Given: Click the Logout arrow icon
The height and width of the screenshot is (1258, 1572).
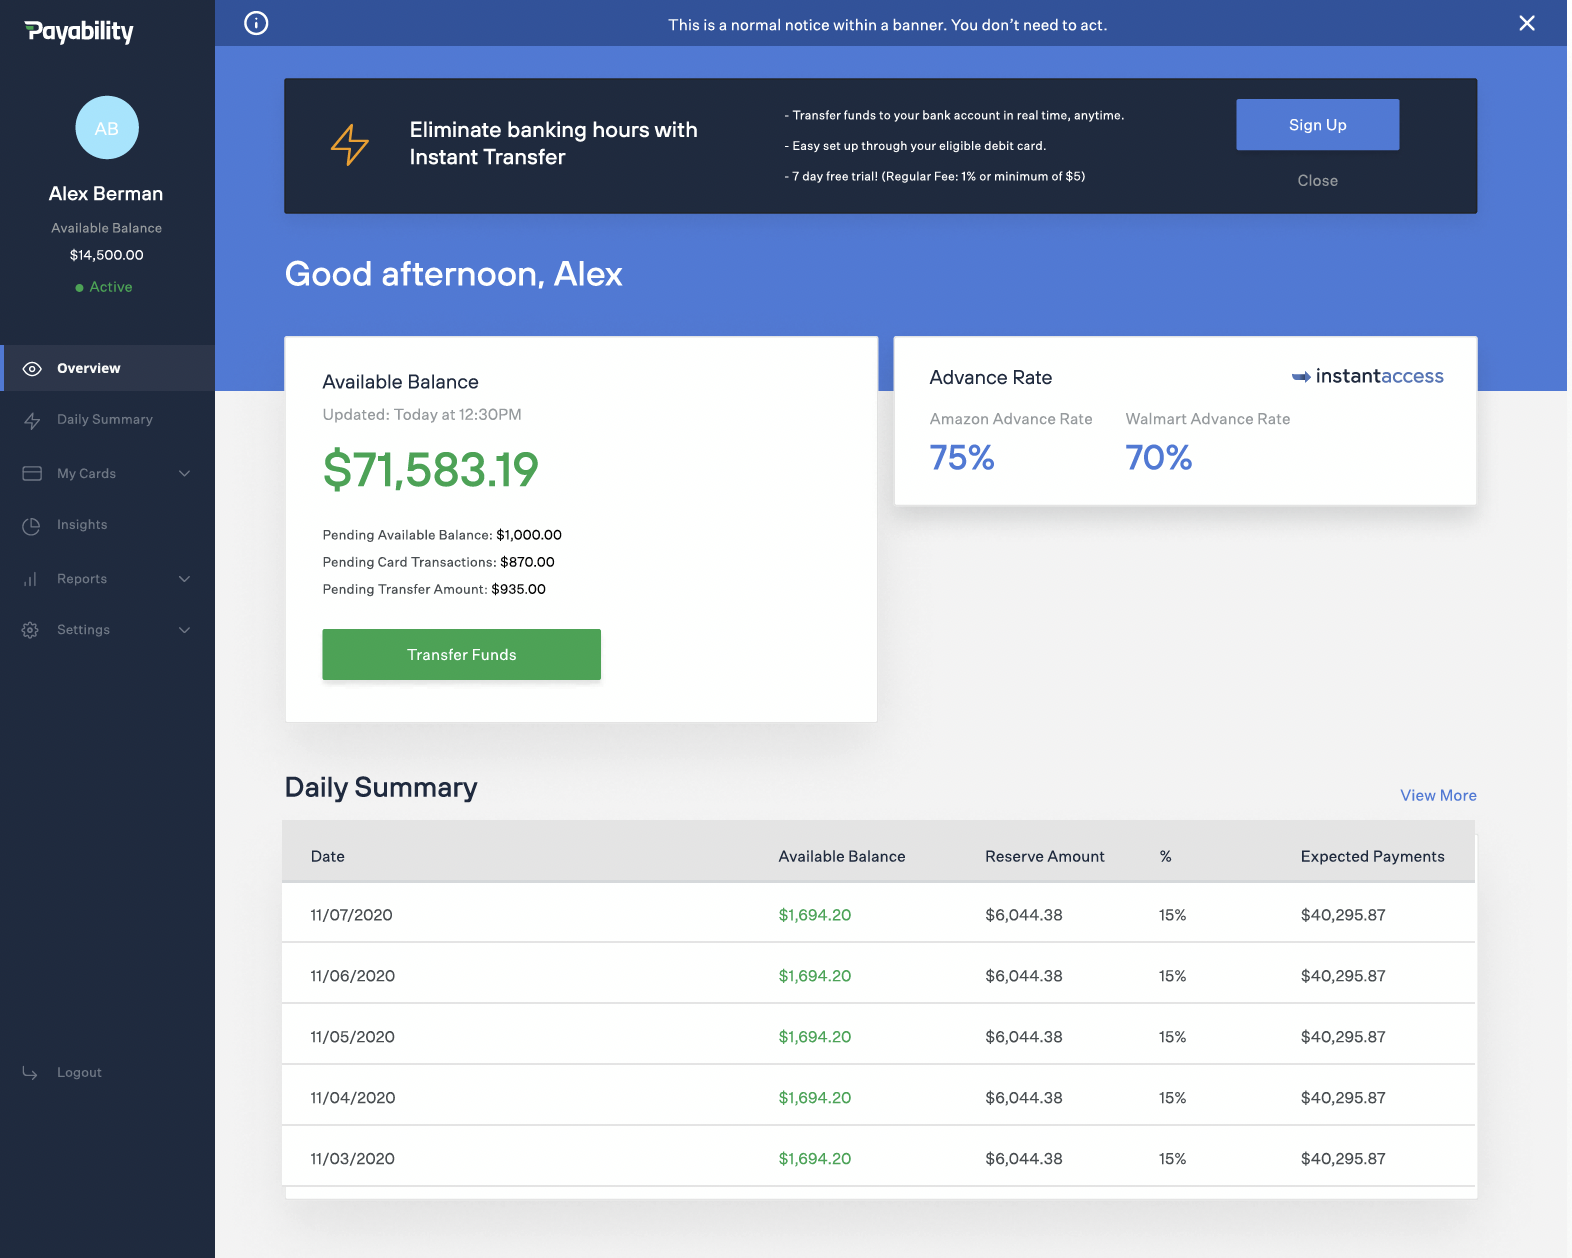Looking at the screenshot, I should (x=30, y=1073).
